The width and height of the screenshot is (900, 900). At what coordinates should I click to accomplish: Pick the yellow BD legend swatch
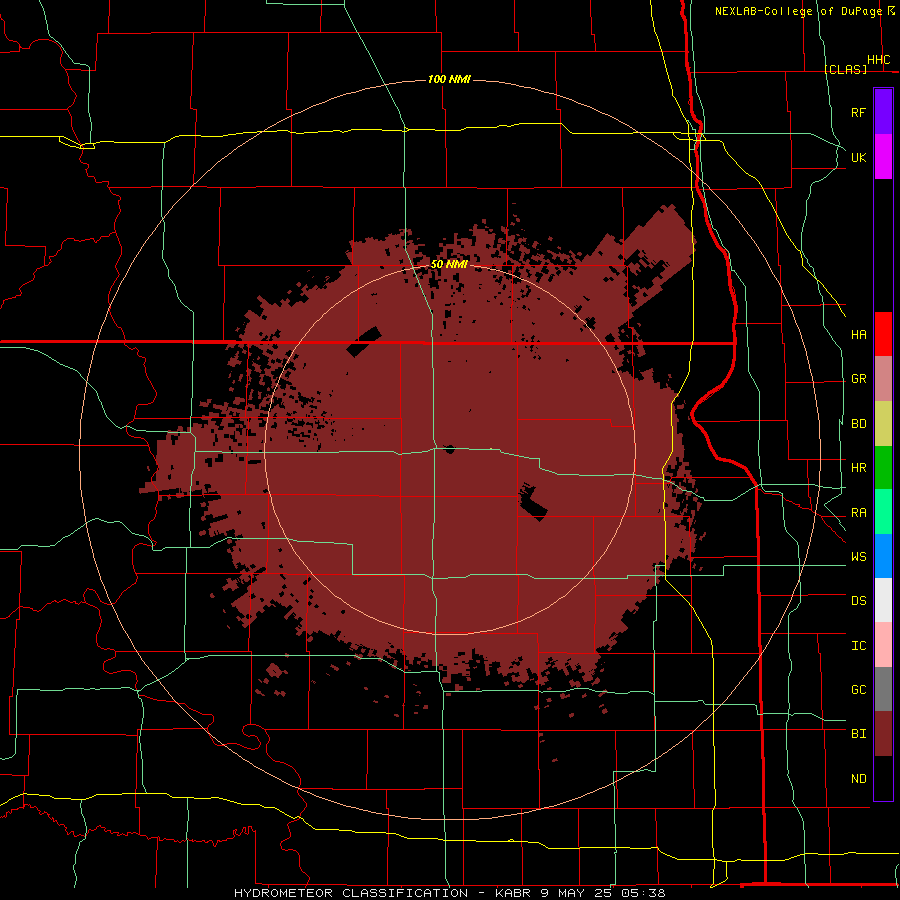(x=883, y=424)
